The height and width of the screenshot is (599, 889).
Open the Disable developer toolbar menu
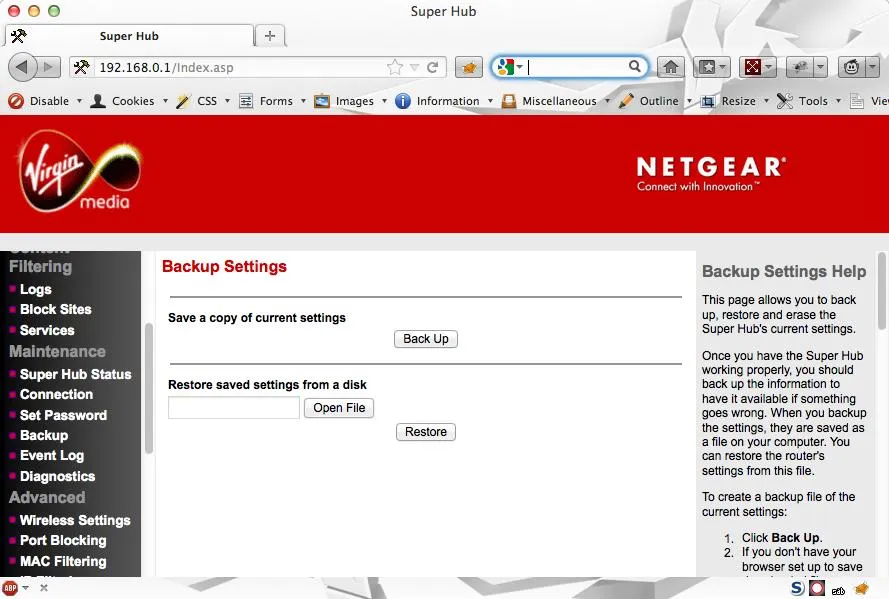coord(45,101)
